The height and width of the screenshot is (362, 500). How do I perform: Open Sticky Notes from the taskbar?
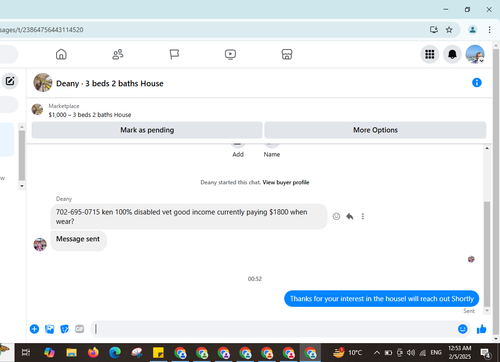(158, 352)
